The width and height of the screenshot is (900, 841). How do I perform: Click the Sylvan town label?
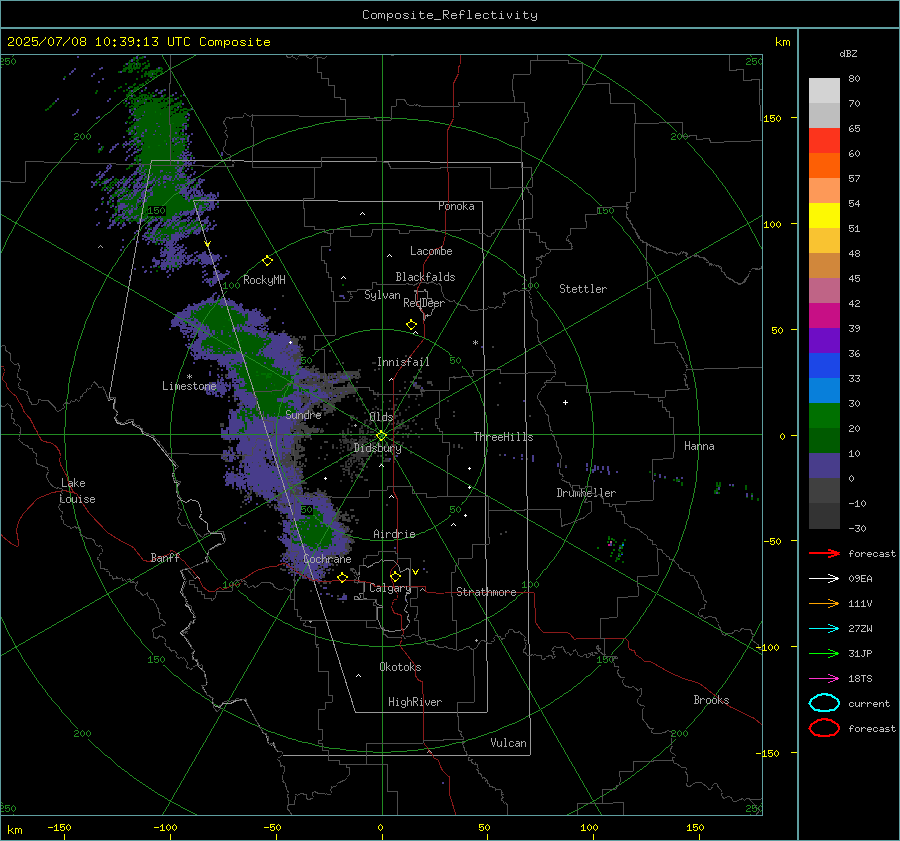coord(382,295)
